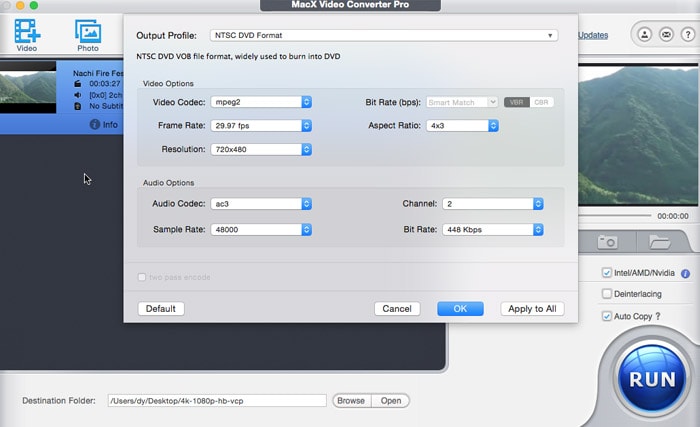Open the Aspect Ratio 4x3 dropdown

[462, 126]
